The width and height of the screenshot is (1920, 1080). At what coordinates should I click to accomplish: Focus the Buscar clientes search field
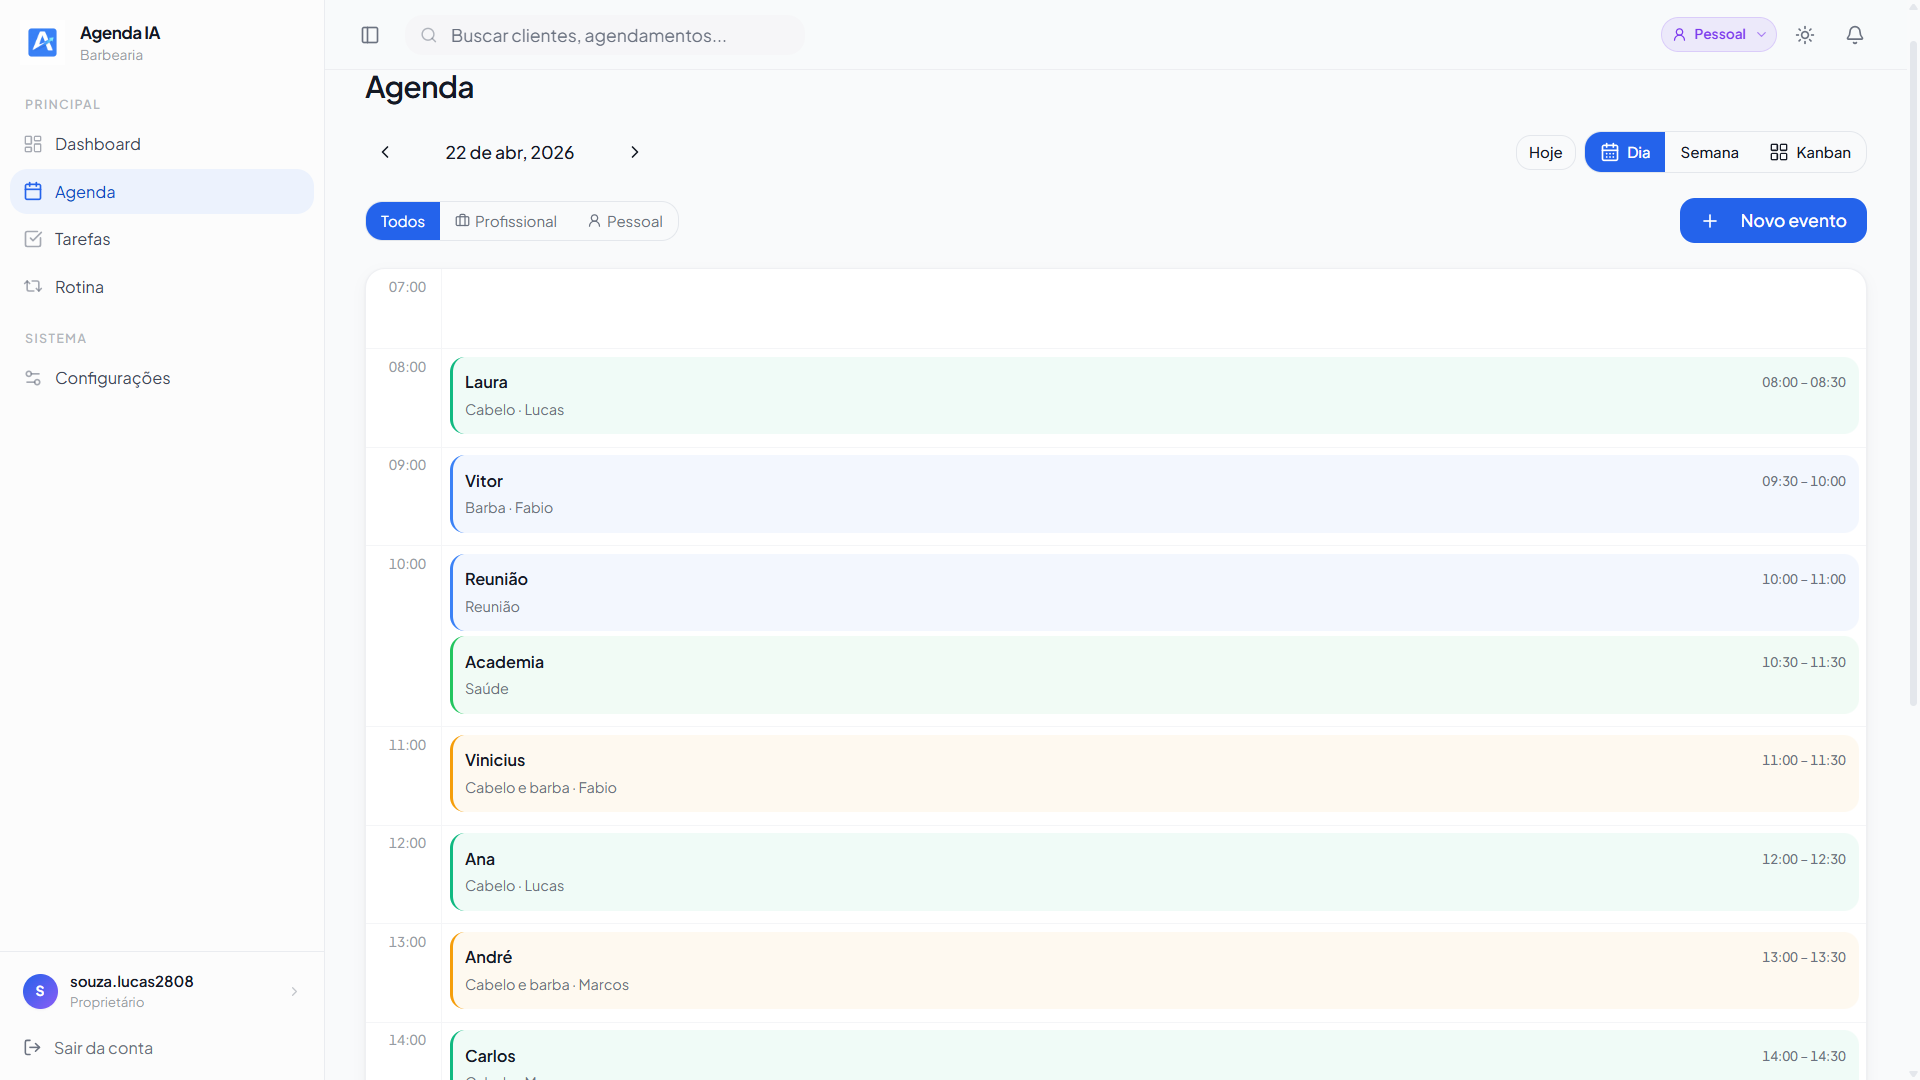pyautogui.click(x=605, y=35)
